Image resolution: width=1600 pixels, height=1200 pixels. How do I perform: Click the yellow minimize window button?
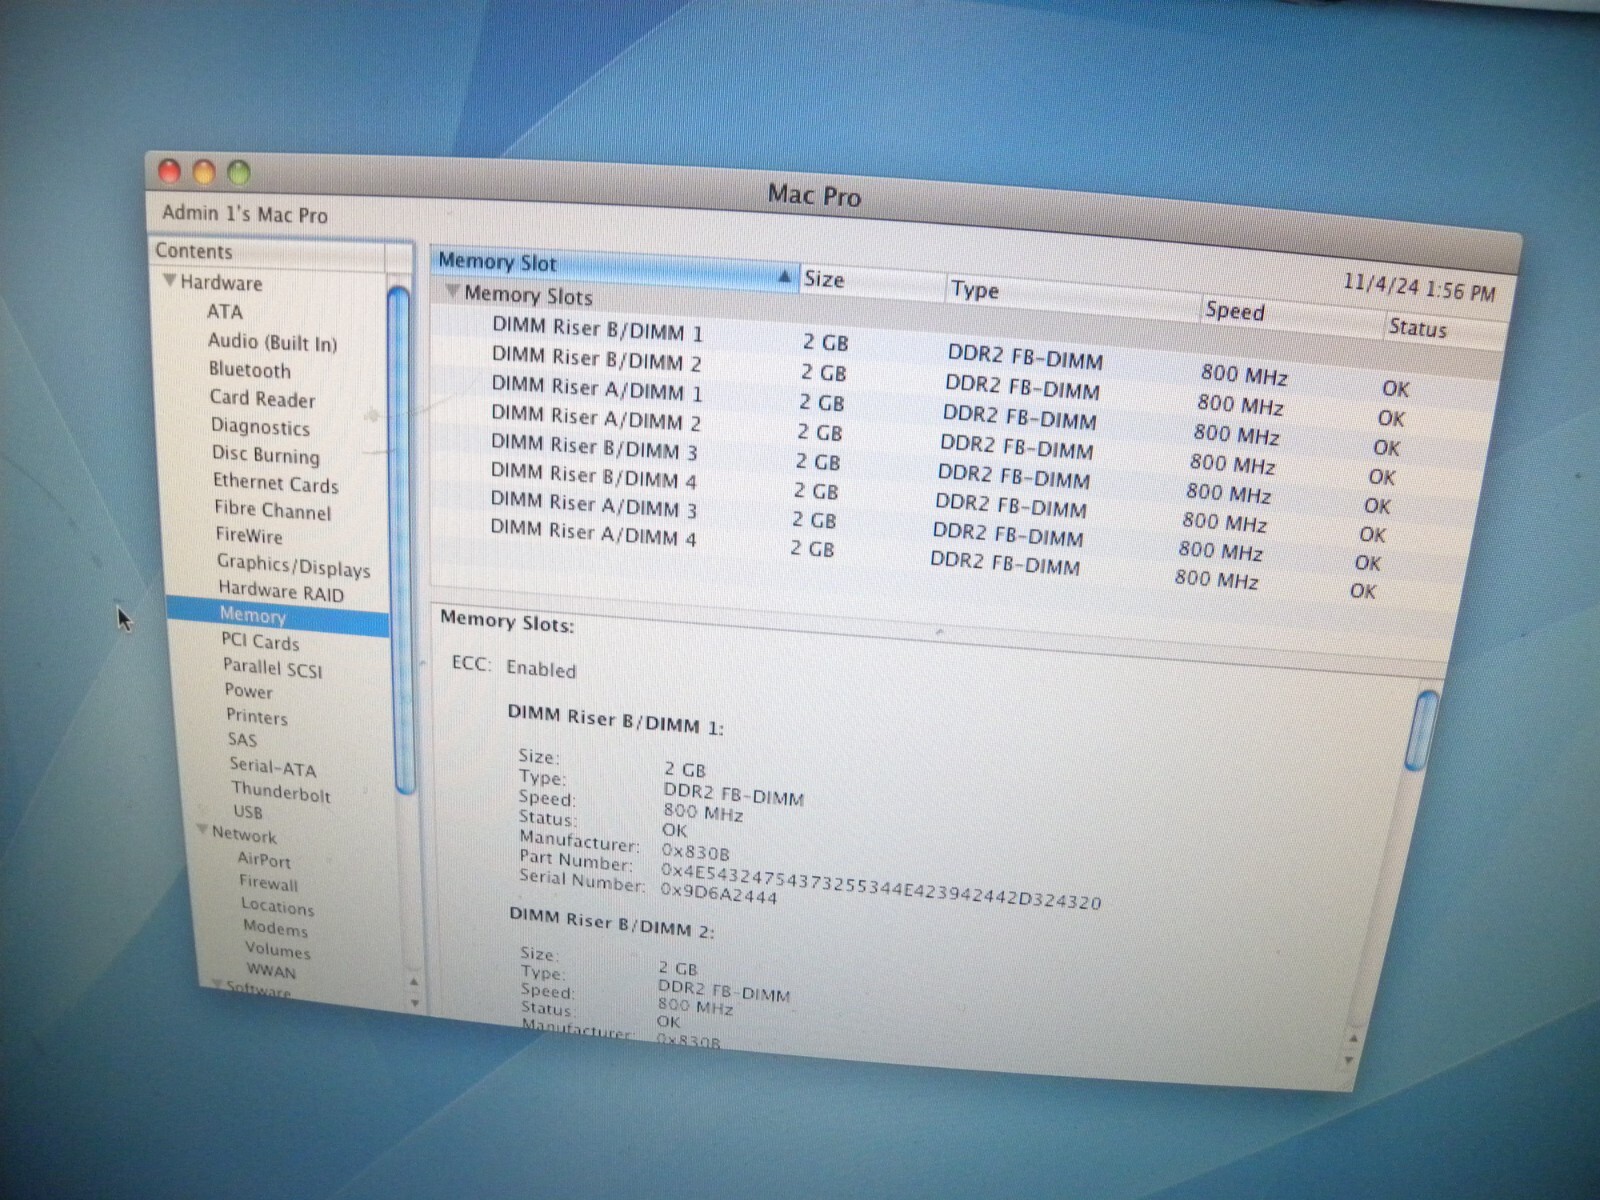(204, 172)
